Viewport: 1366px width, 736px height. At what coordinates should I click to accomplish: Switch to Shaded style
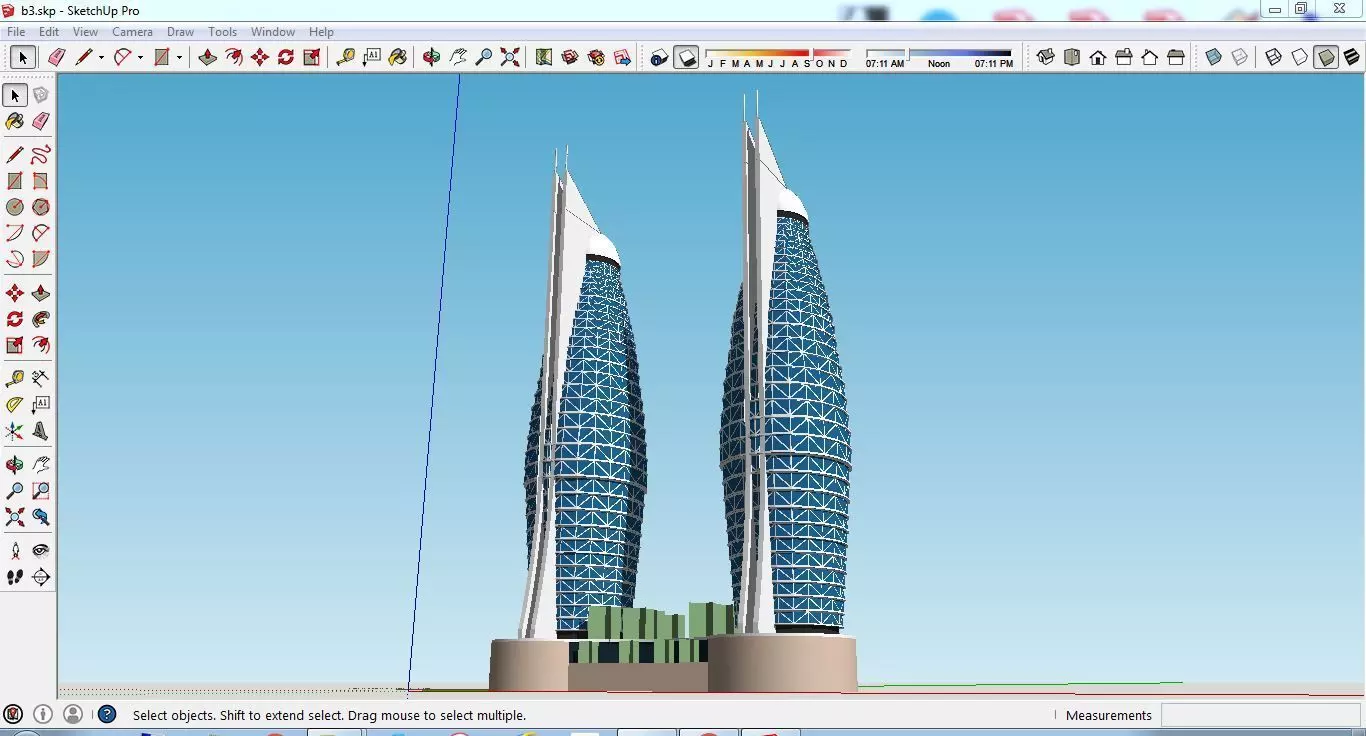point(1326,57)
